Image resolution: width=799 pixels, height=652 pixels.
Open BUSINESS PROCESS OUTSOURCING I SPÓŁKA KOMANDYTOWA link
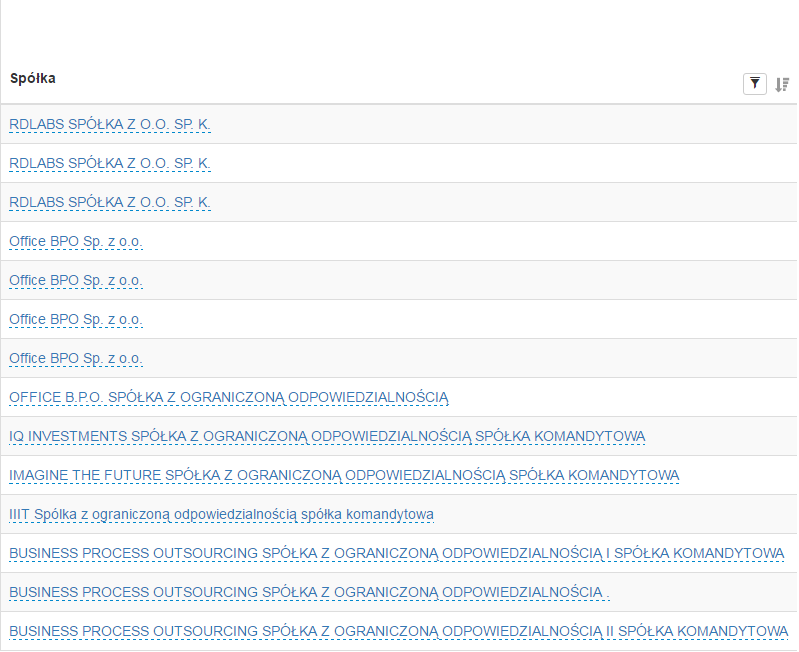(396, 554)
